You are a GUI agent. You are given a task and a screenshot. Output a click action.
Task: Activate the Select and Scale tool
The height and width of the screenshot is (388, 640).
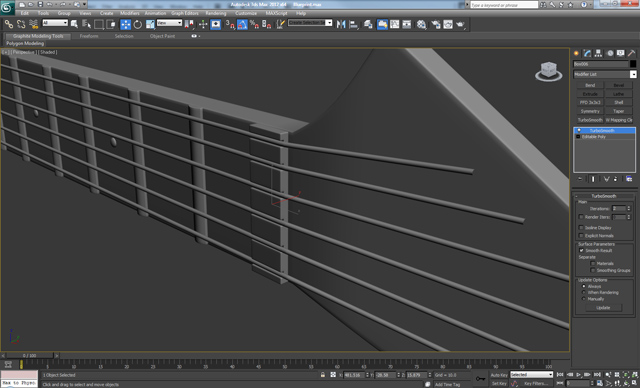click(150, 24)
